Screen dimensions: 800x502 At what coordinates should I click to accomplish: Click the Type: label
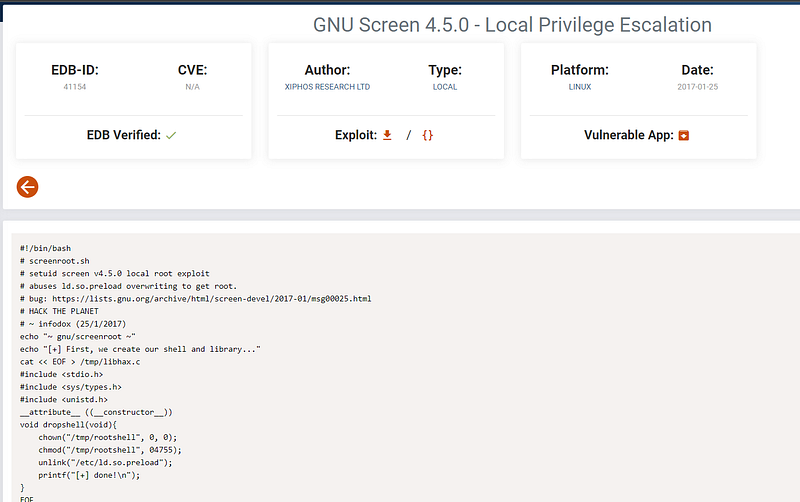tap(445, 70)
